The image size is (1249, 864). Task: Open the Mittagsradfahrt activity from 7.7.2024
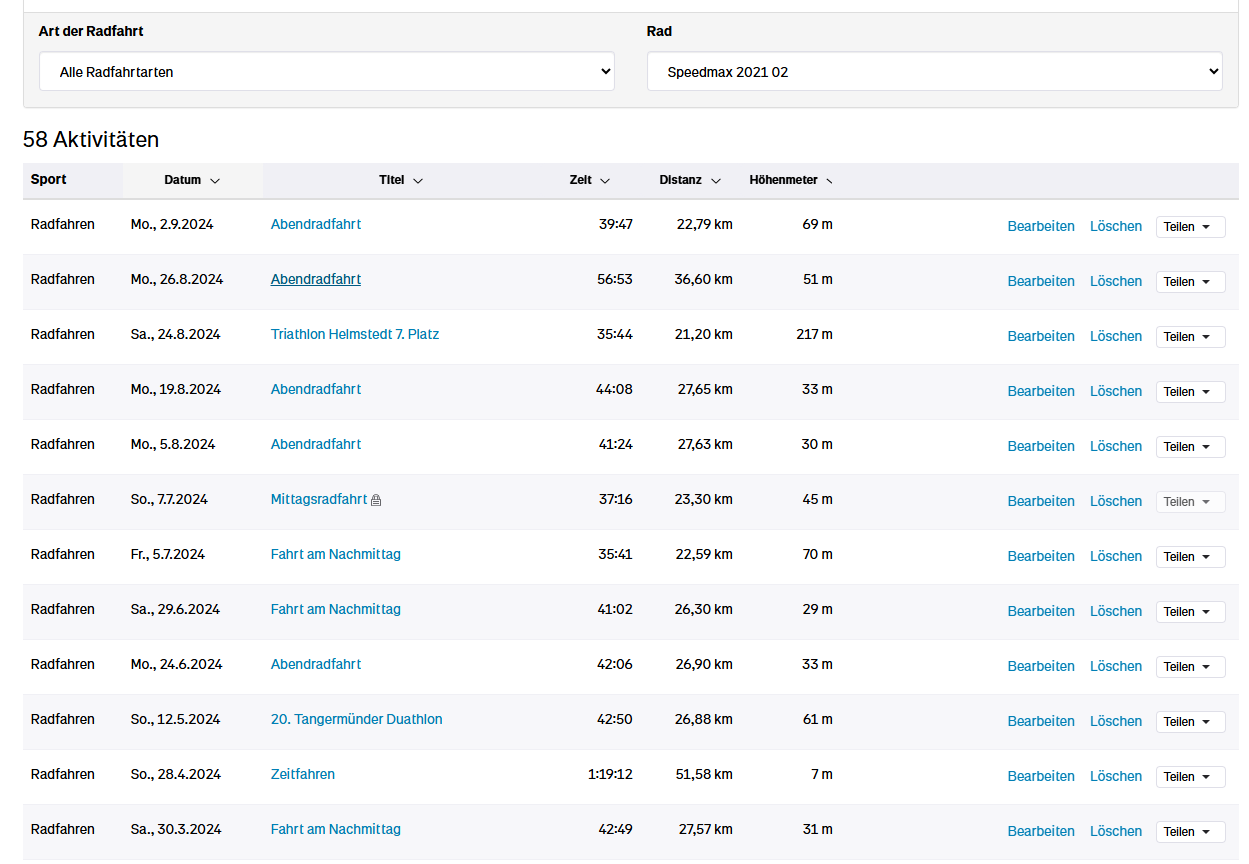[318, 499]
